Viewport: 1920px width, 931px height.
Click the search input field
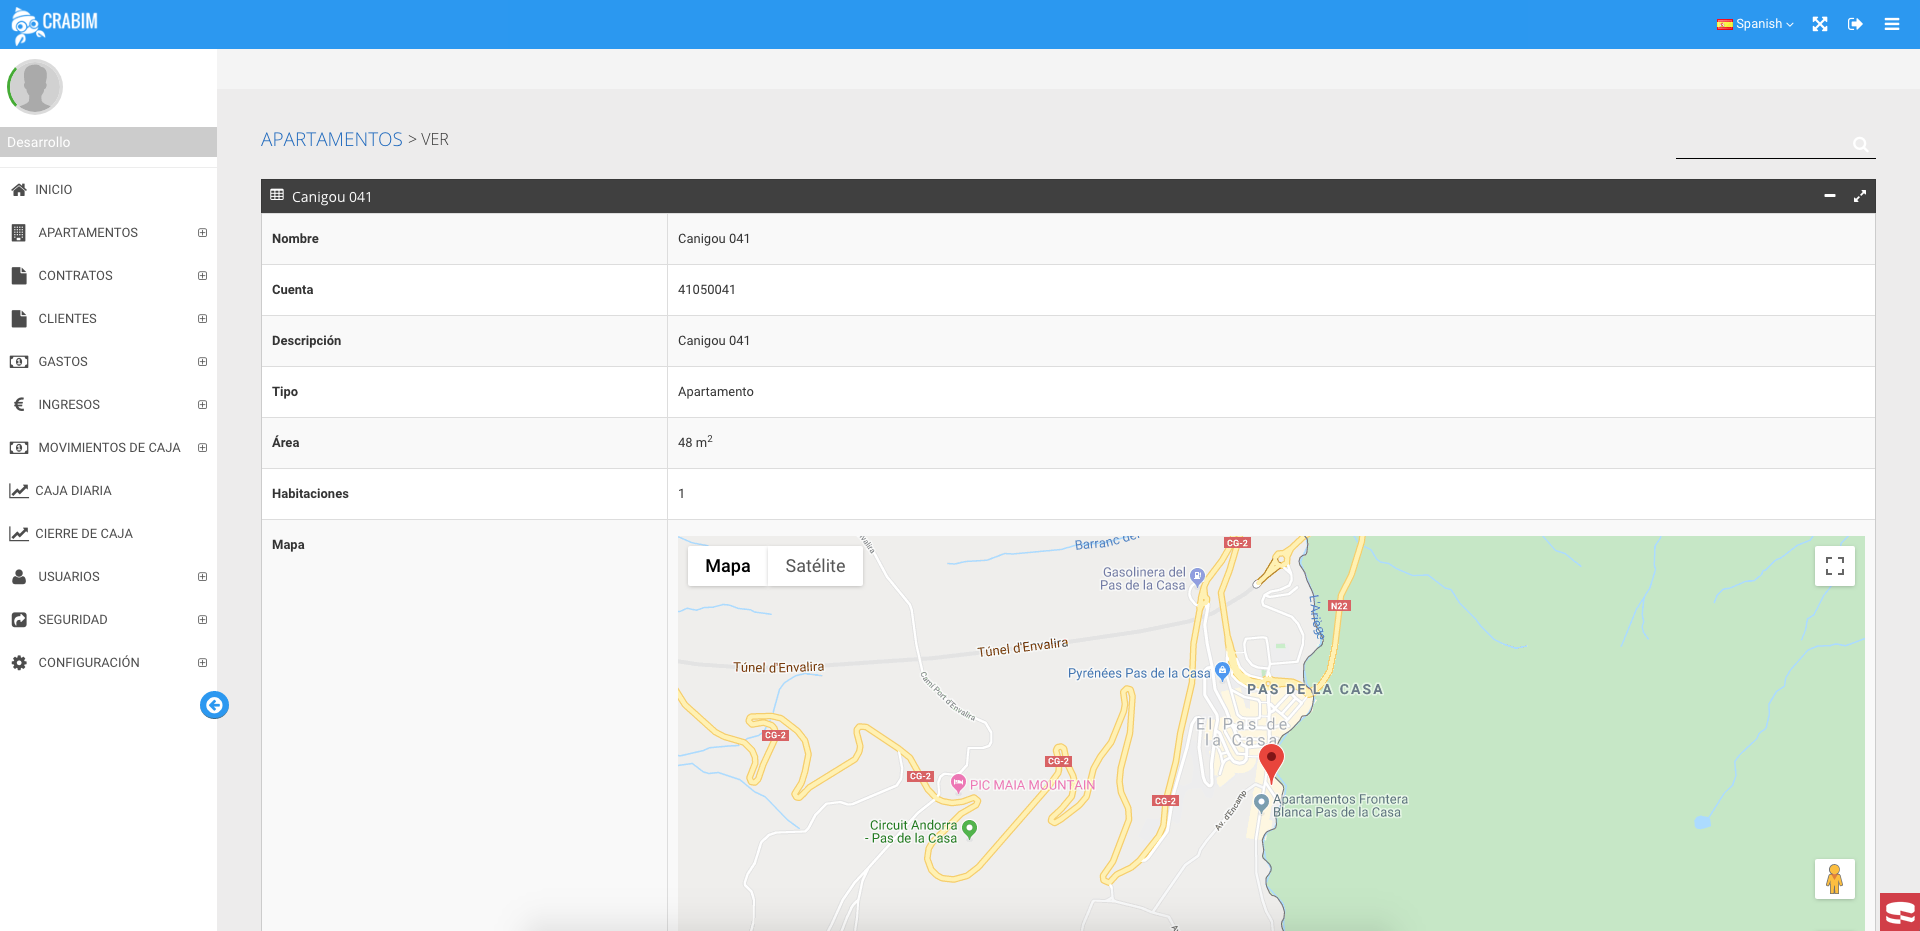pos(1762,144)
